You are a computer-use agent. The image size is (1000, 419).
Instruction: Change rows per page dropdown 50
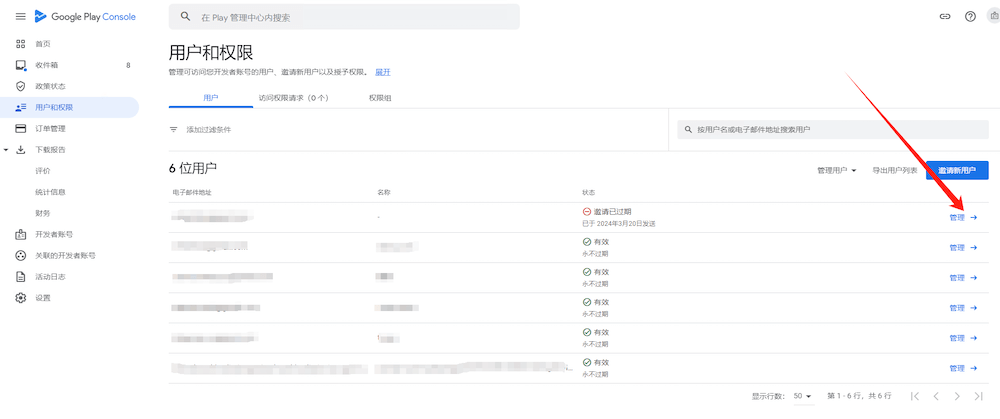[802, 397]
